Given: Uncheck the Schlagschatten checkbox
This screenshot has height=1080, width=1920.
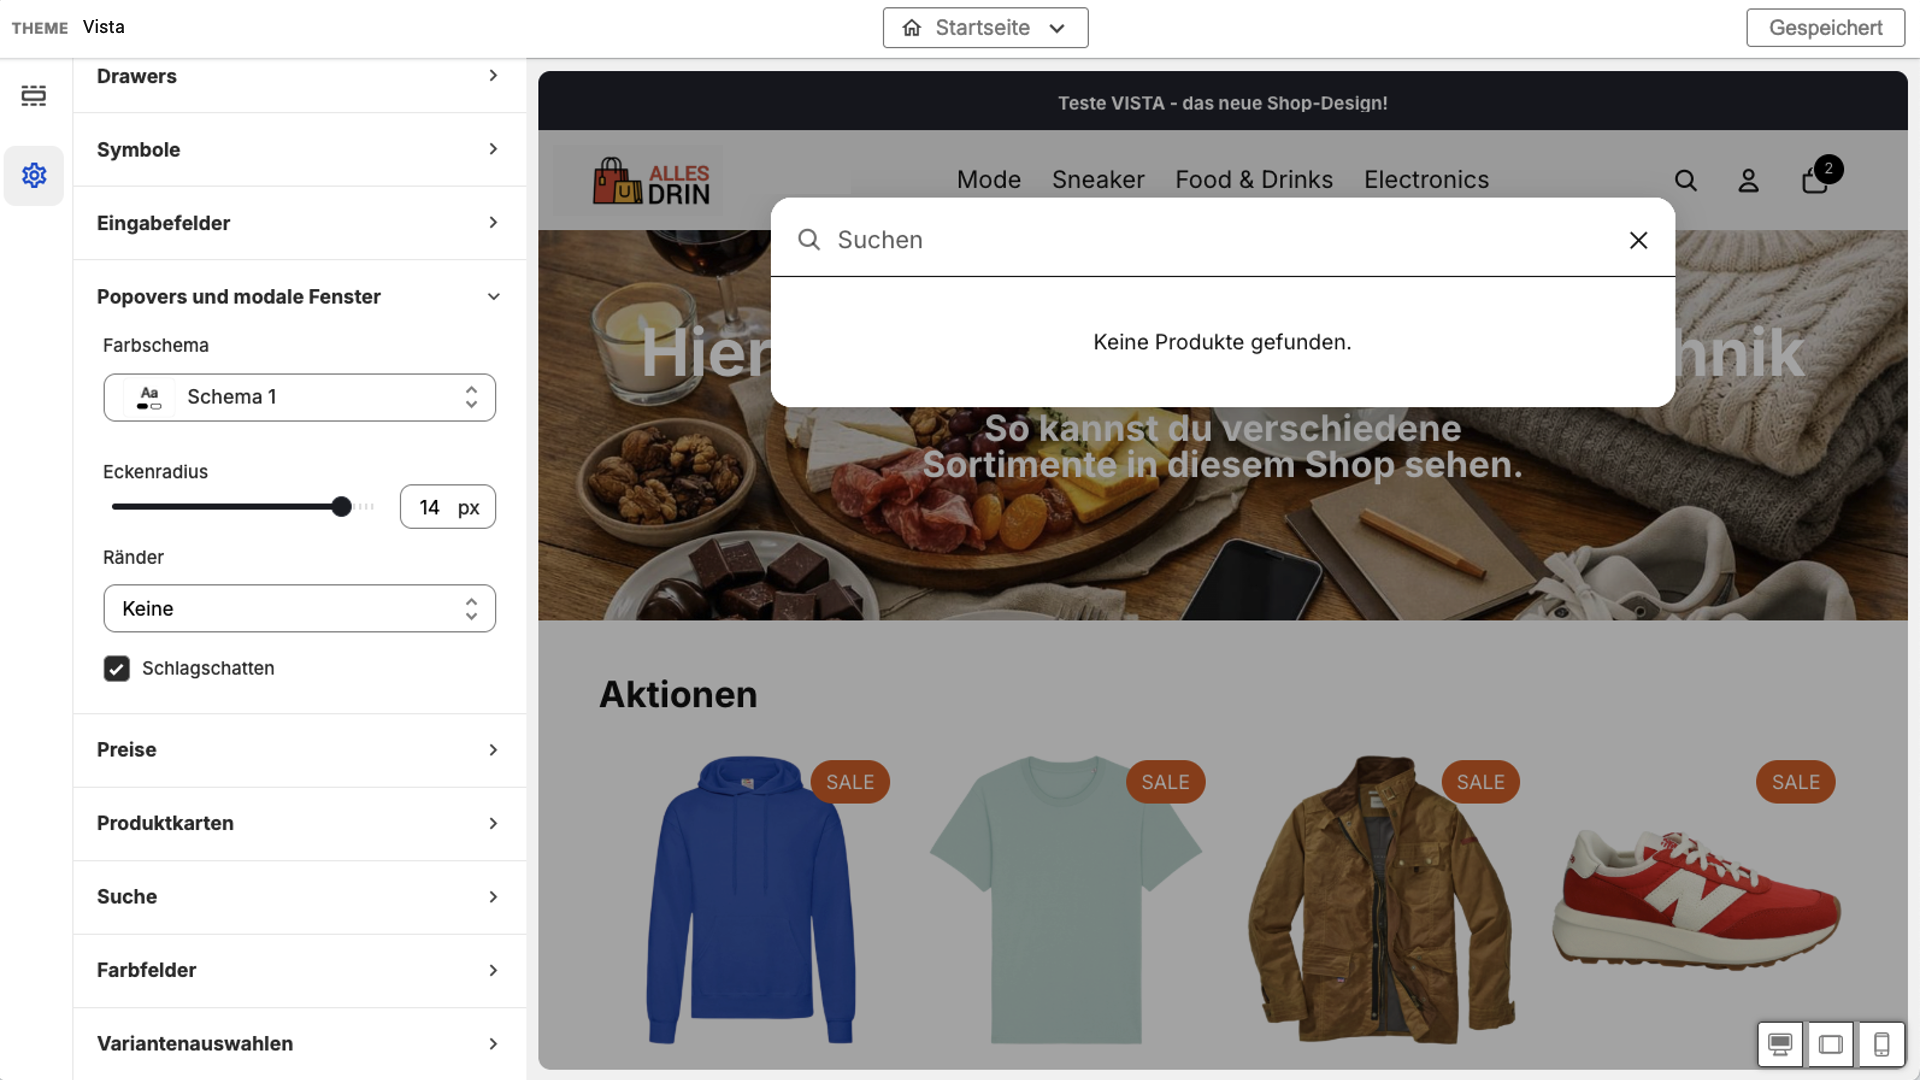Looking at the screenshot, I should pyautogui.click(x=117, y=669).
